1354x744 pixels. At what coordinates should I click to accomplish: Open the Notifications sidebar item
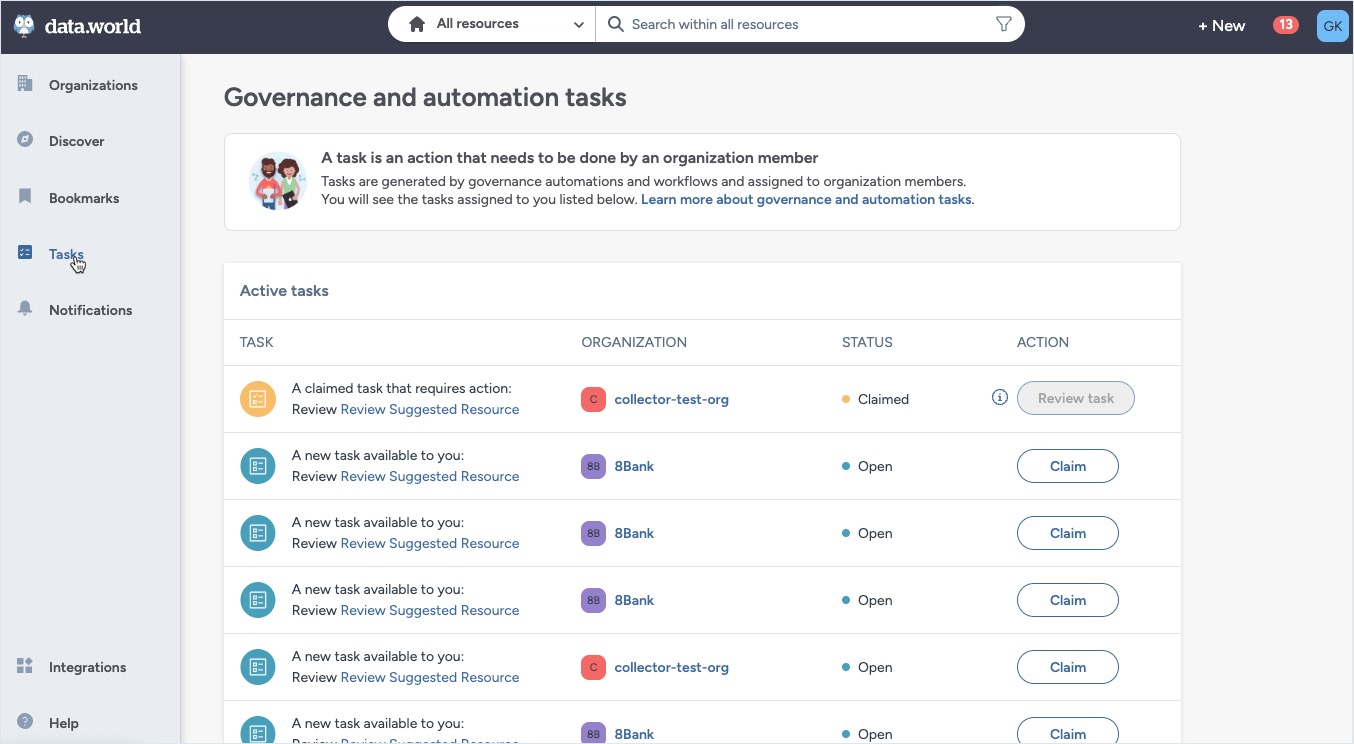(x=90, y=310)
